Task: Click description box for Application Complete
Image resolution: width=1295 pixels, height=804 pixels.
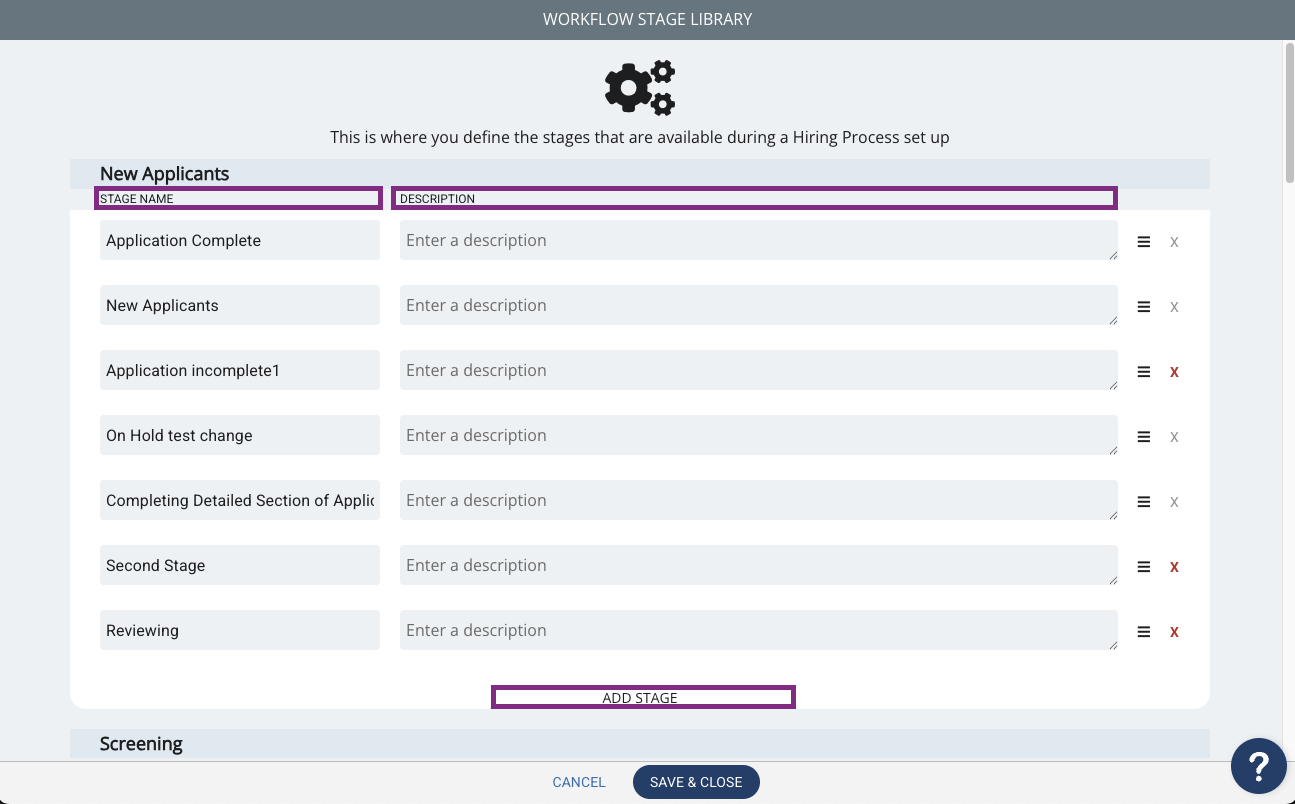Action: [759, 240]
